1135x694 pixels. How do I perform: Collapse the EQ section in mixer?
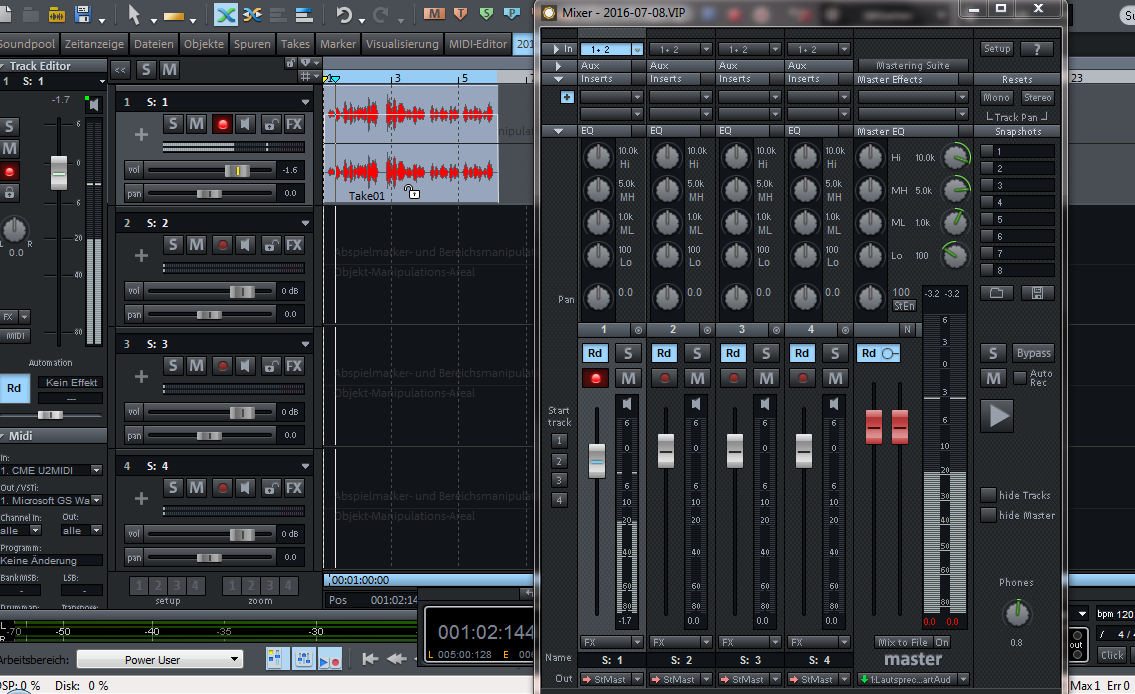click(558, 131)
